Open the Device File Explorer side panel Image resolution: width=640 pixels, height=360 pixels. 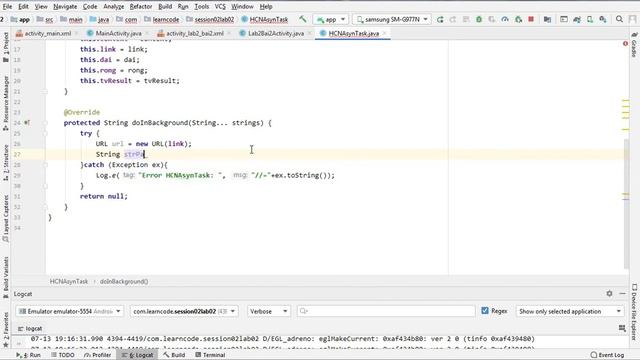(x=634, y=312)
